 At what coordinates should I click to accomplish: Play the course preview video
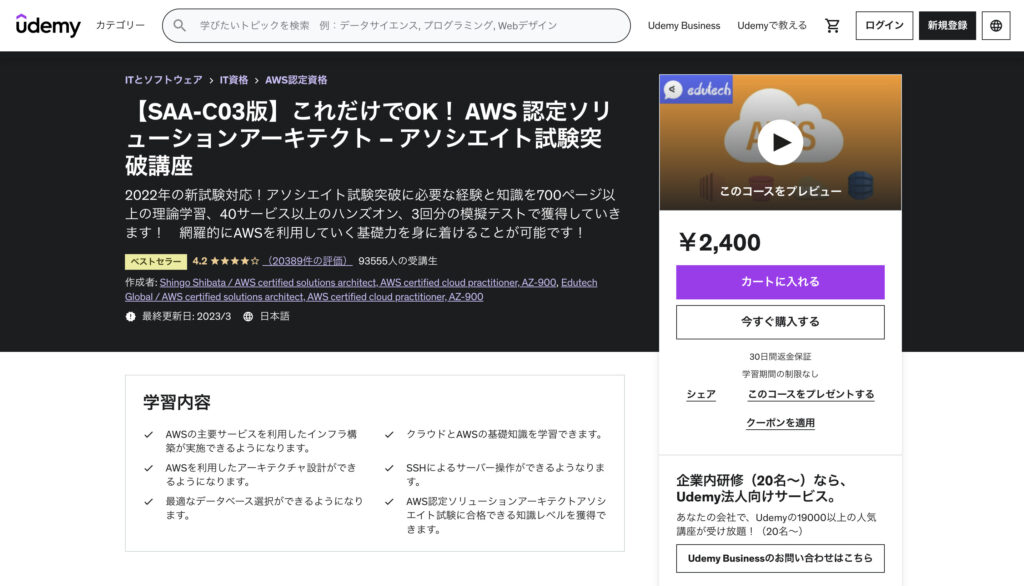780,142
